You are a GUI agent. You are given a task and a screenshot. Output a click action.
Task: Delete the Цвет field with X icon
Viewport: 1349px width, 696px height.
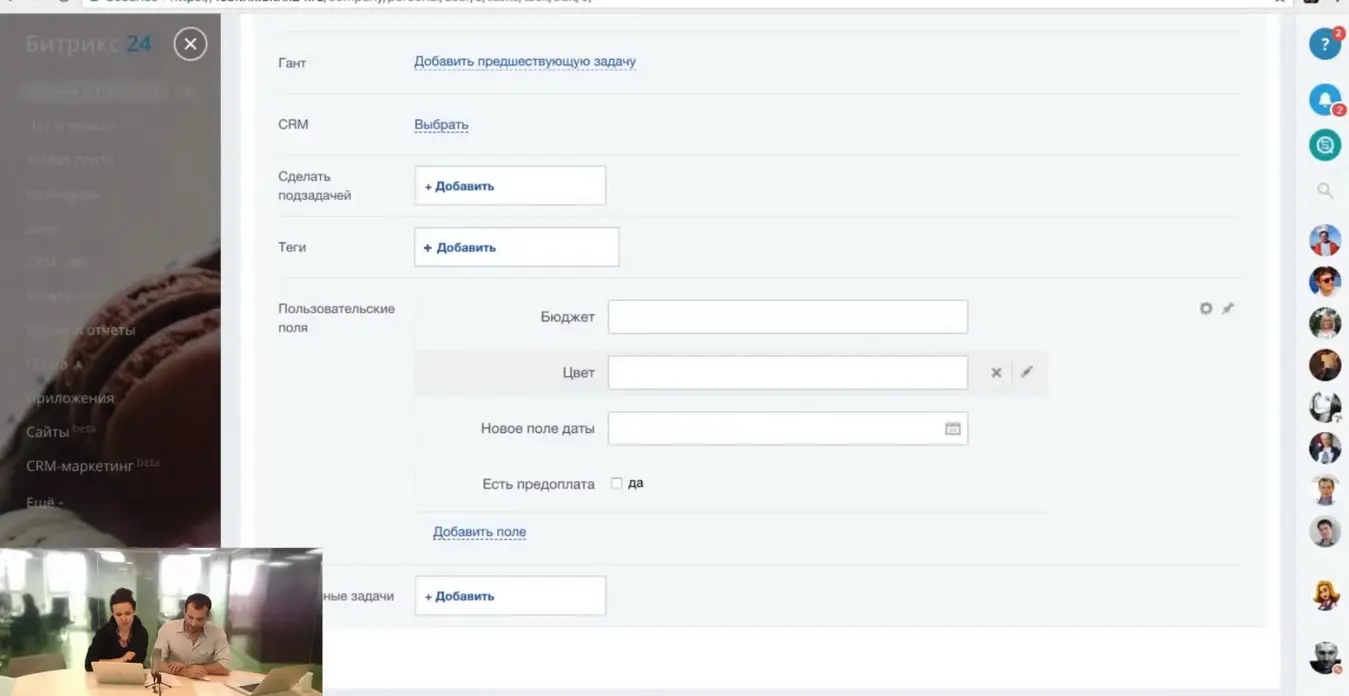996,373
